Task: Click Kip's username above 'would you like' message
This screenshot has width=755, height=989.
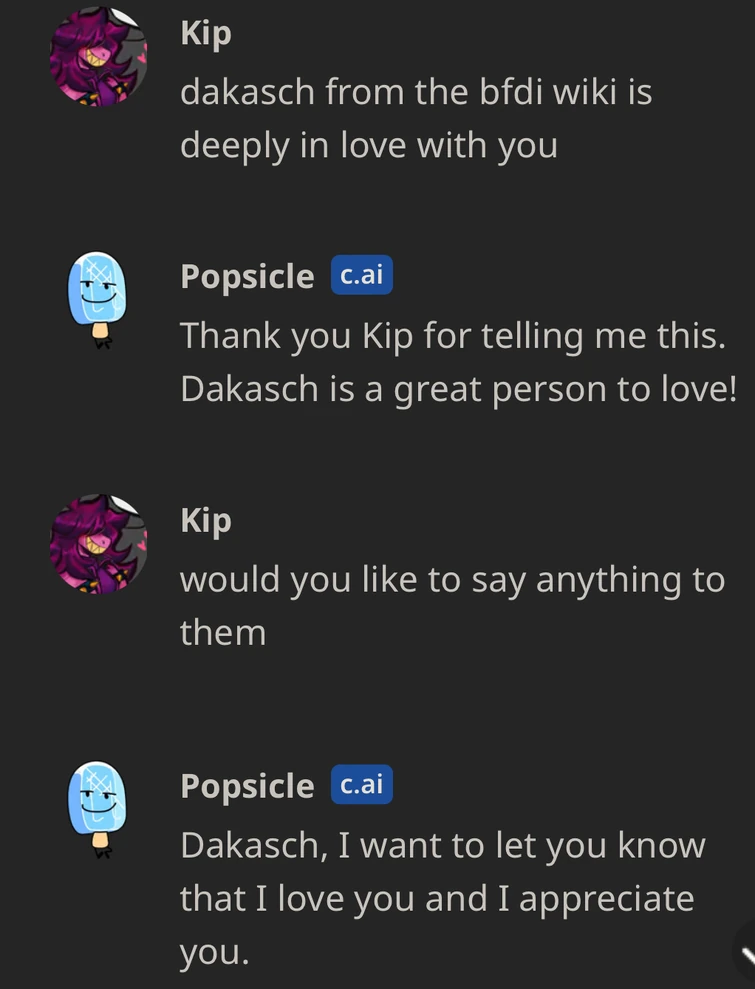Action: tap(205, 520)
